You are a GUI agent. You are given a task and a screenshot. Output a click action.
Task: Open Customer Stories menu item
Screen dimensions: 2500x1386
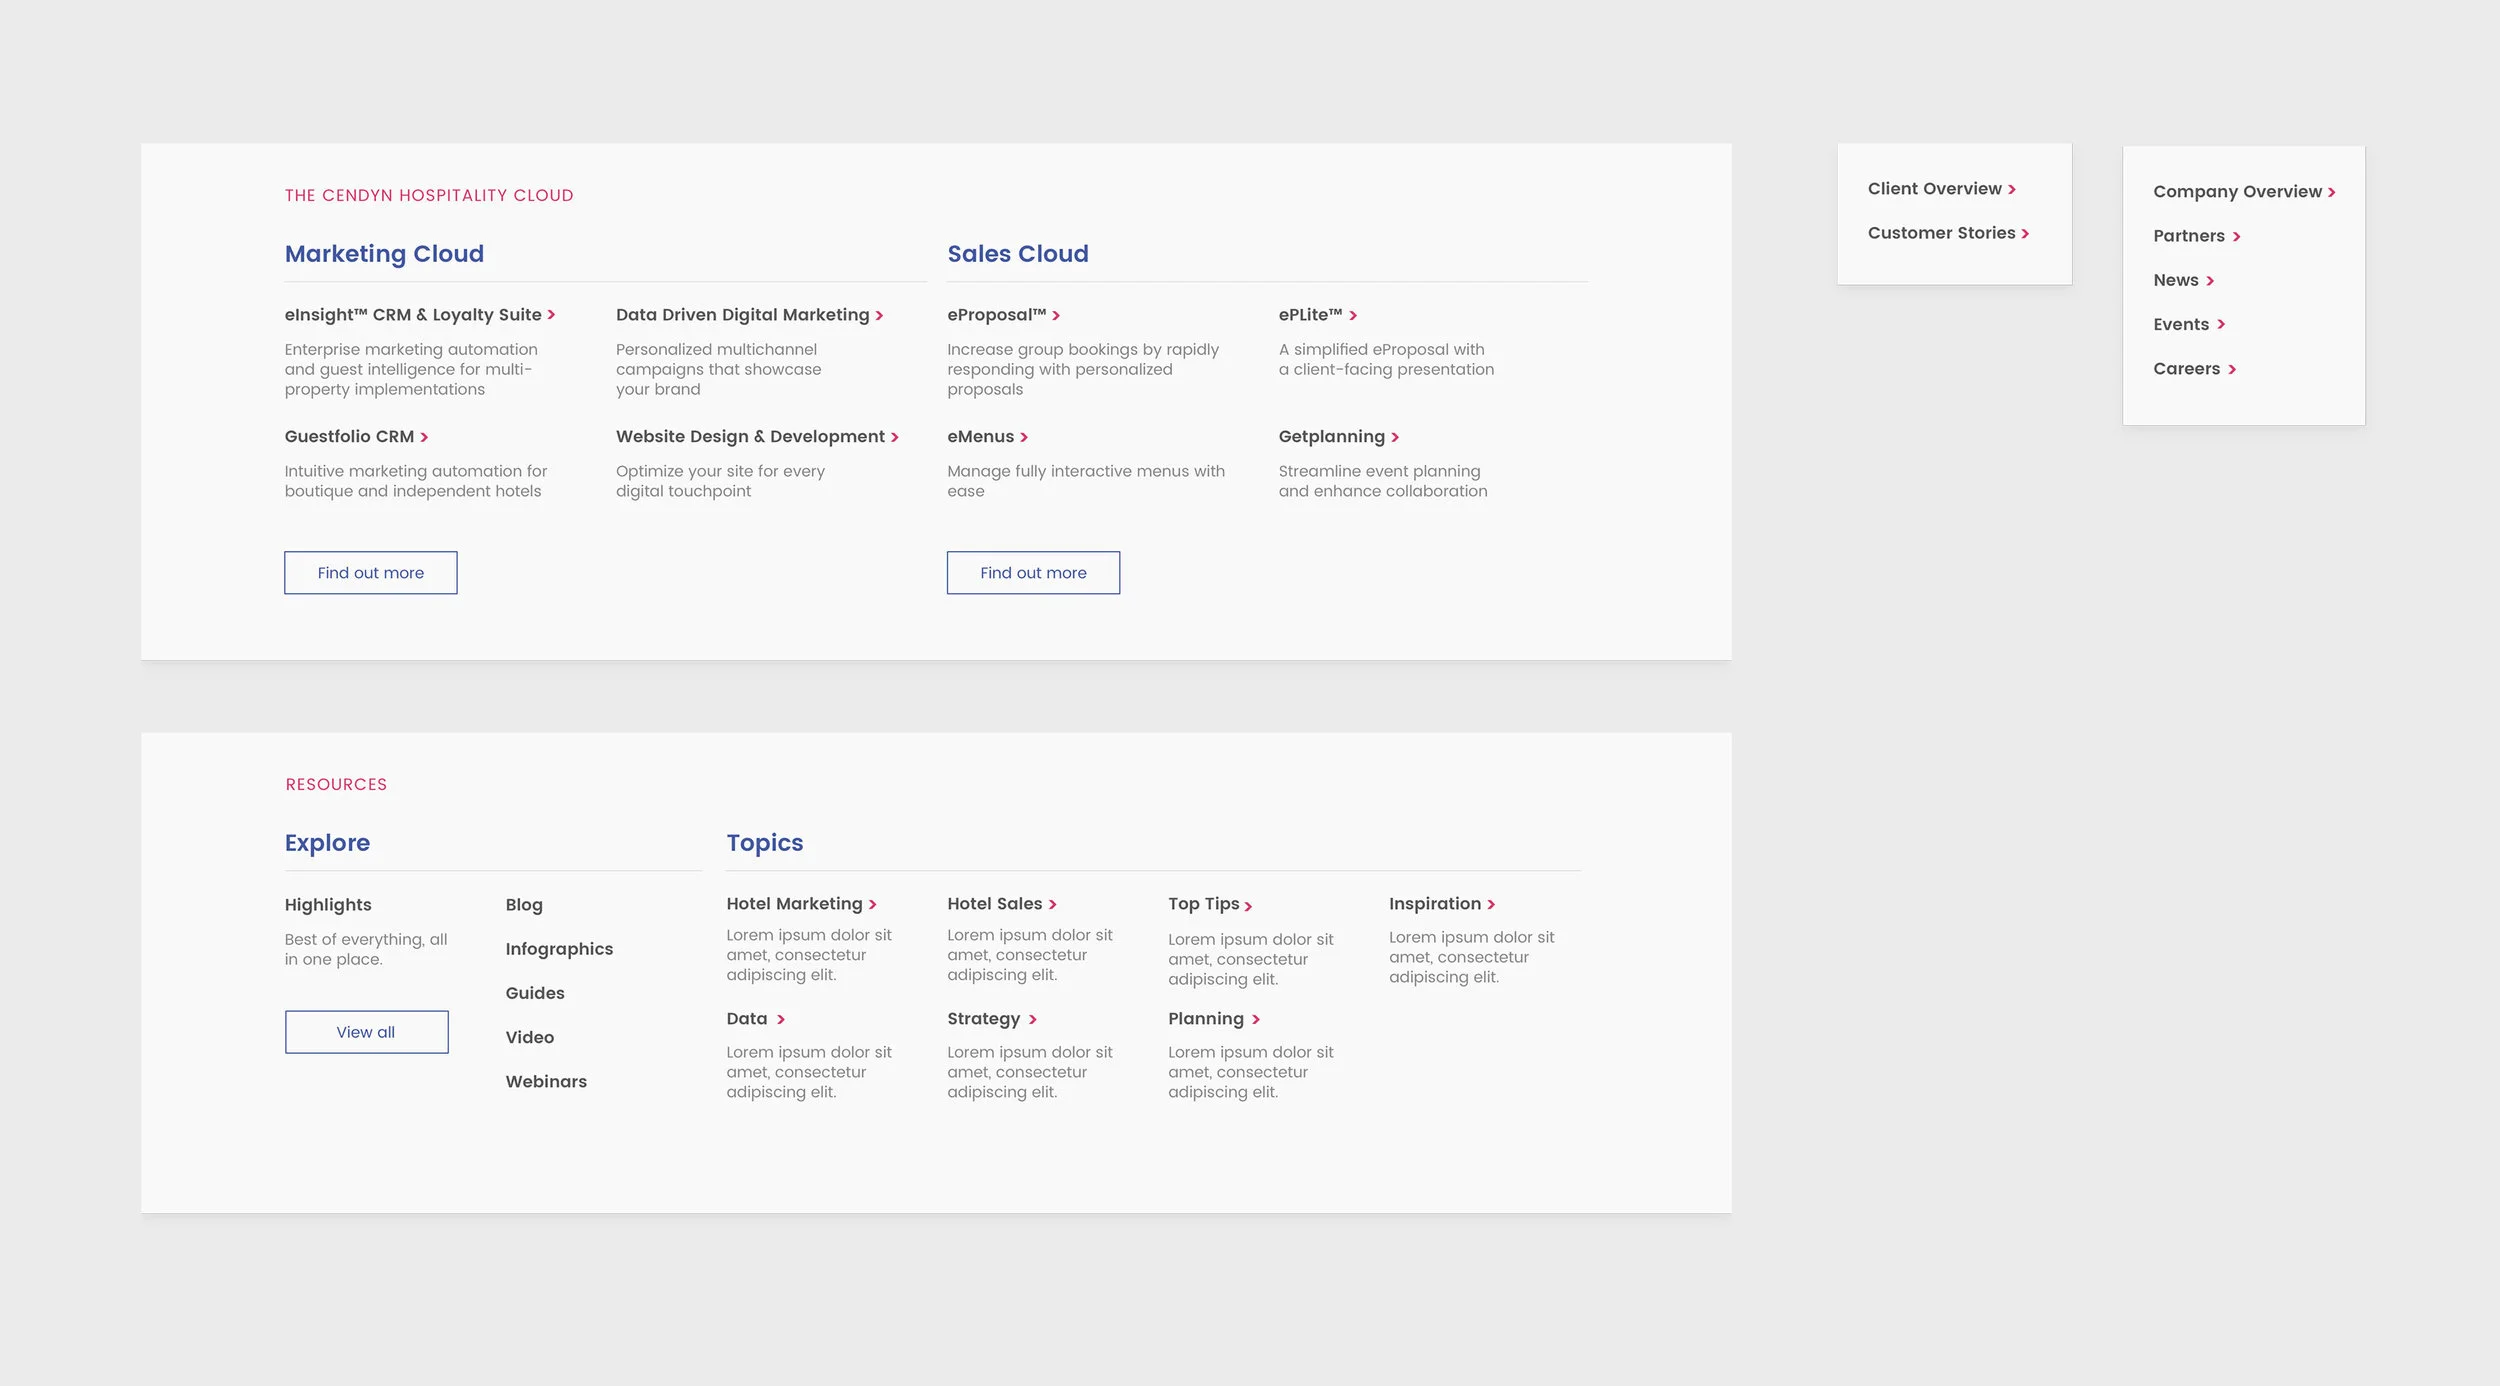click(1948, 233)
